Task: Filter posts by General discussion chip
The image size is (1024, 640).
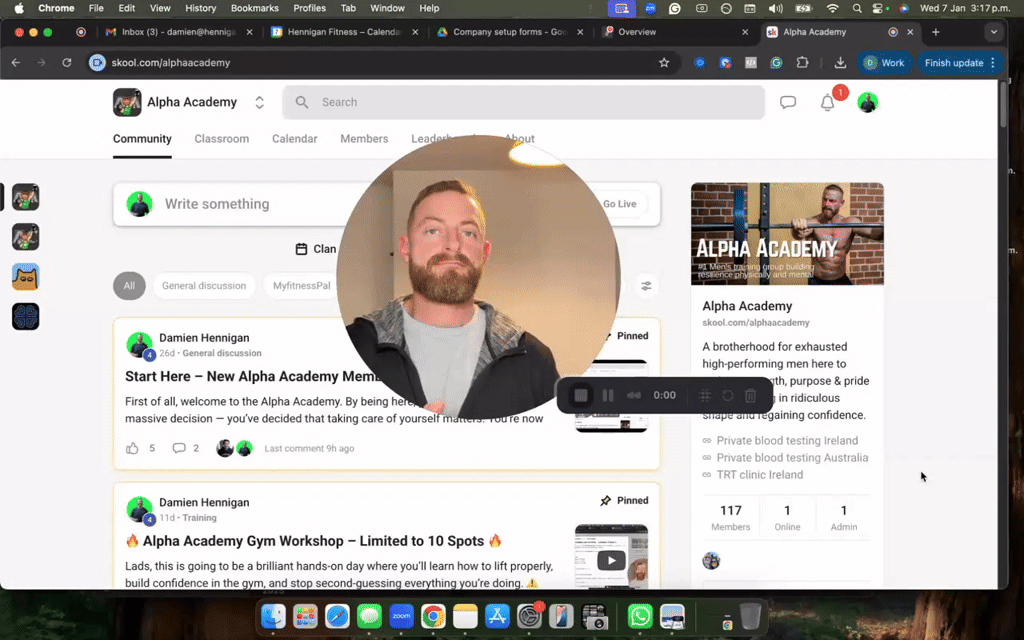Action: [204, 286]
